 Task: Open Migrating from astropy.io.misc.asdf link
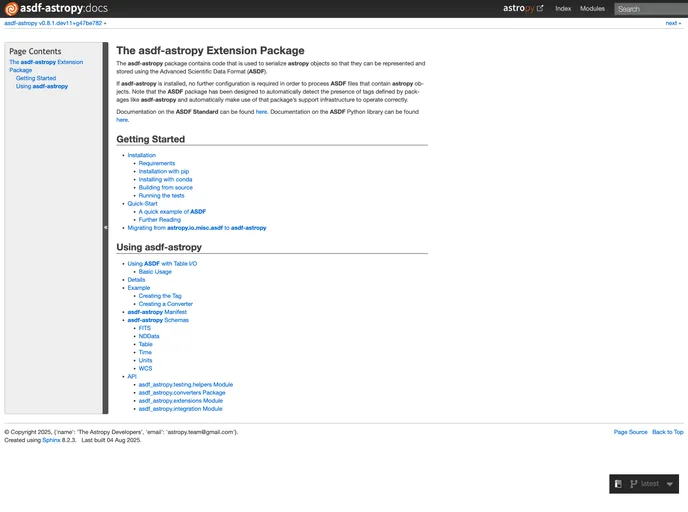[197, 228]
